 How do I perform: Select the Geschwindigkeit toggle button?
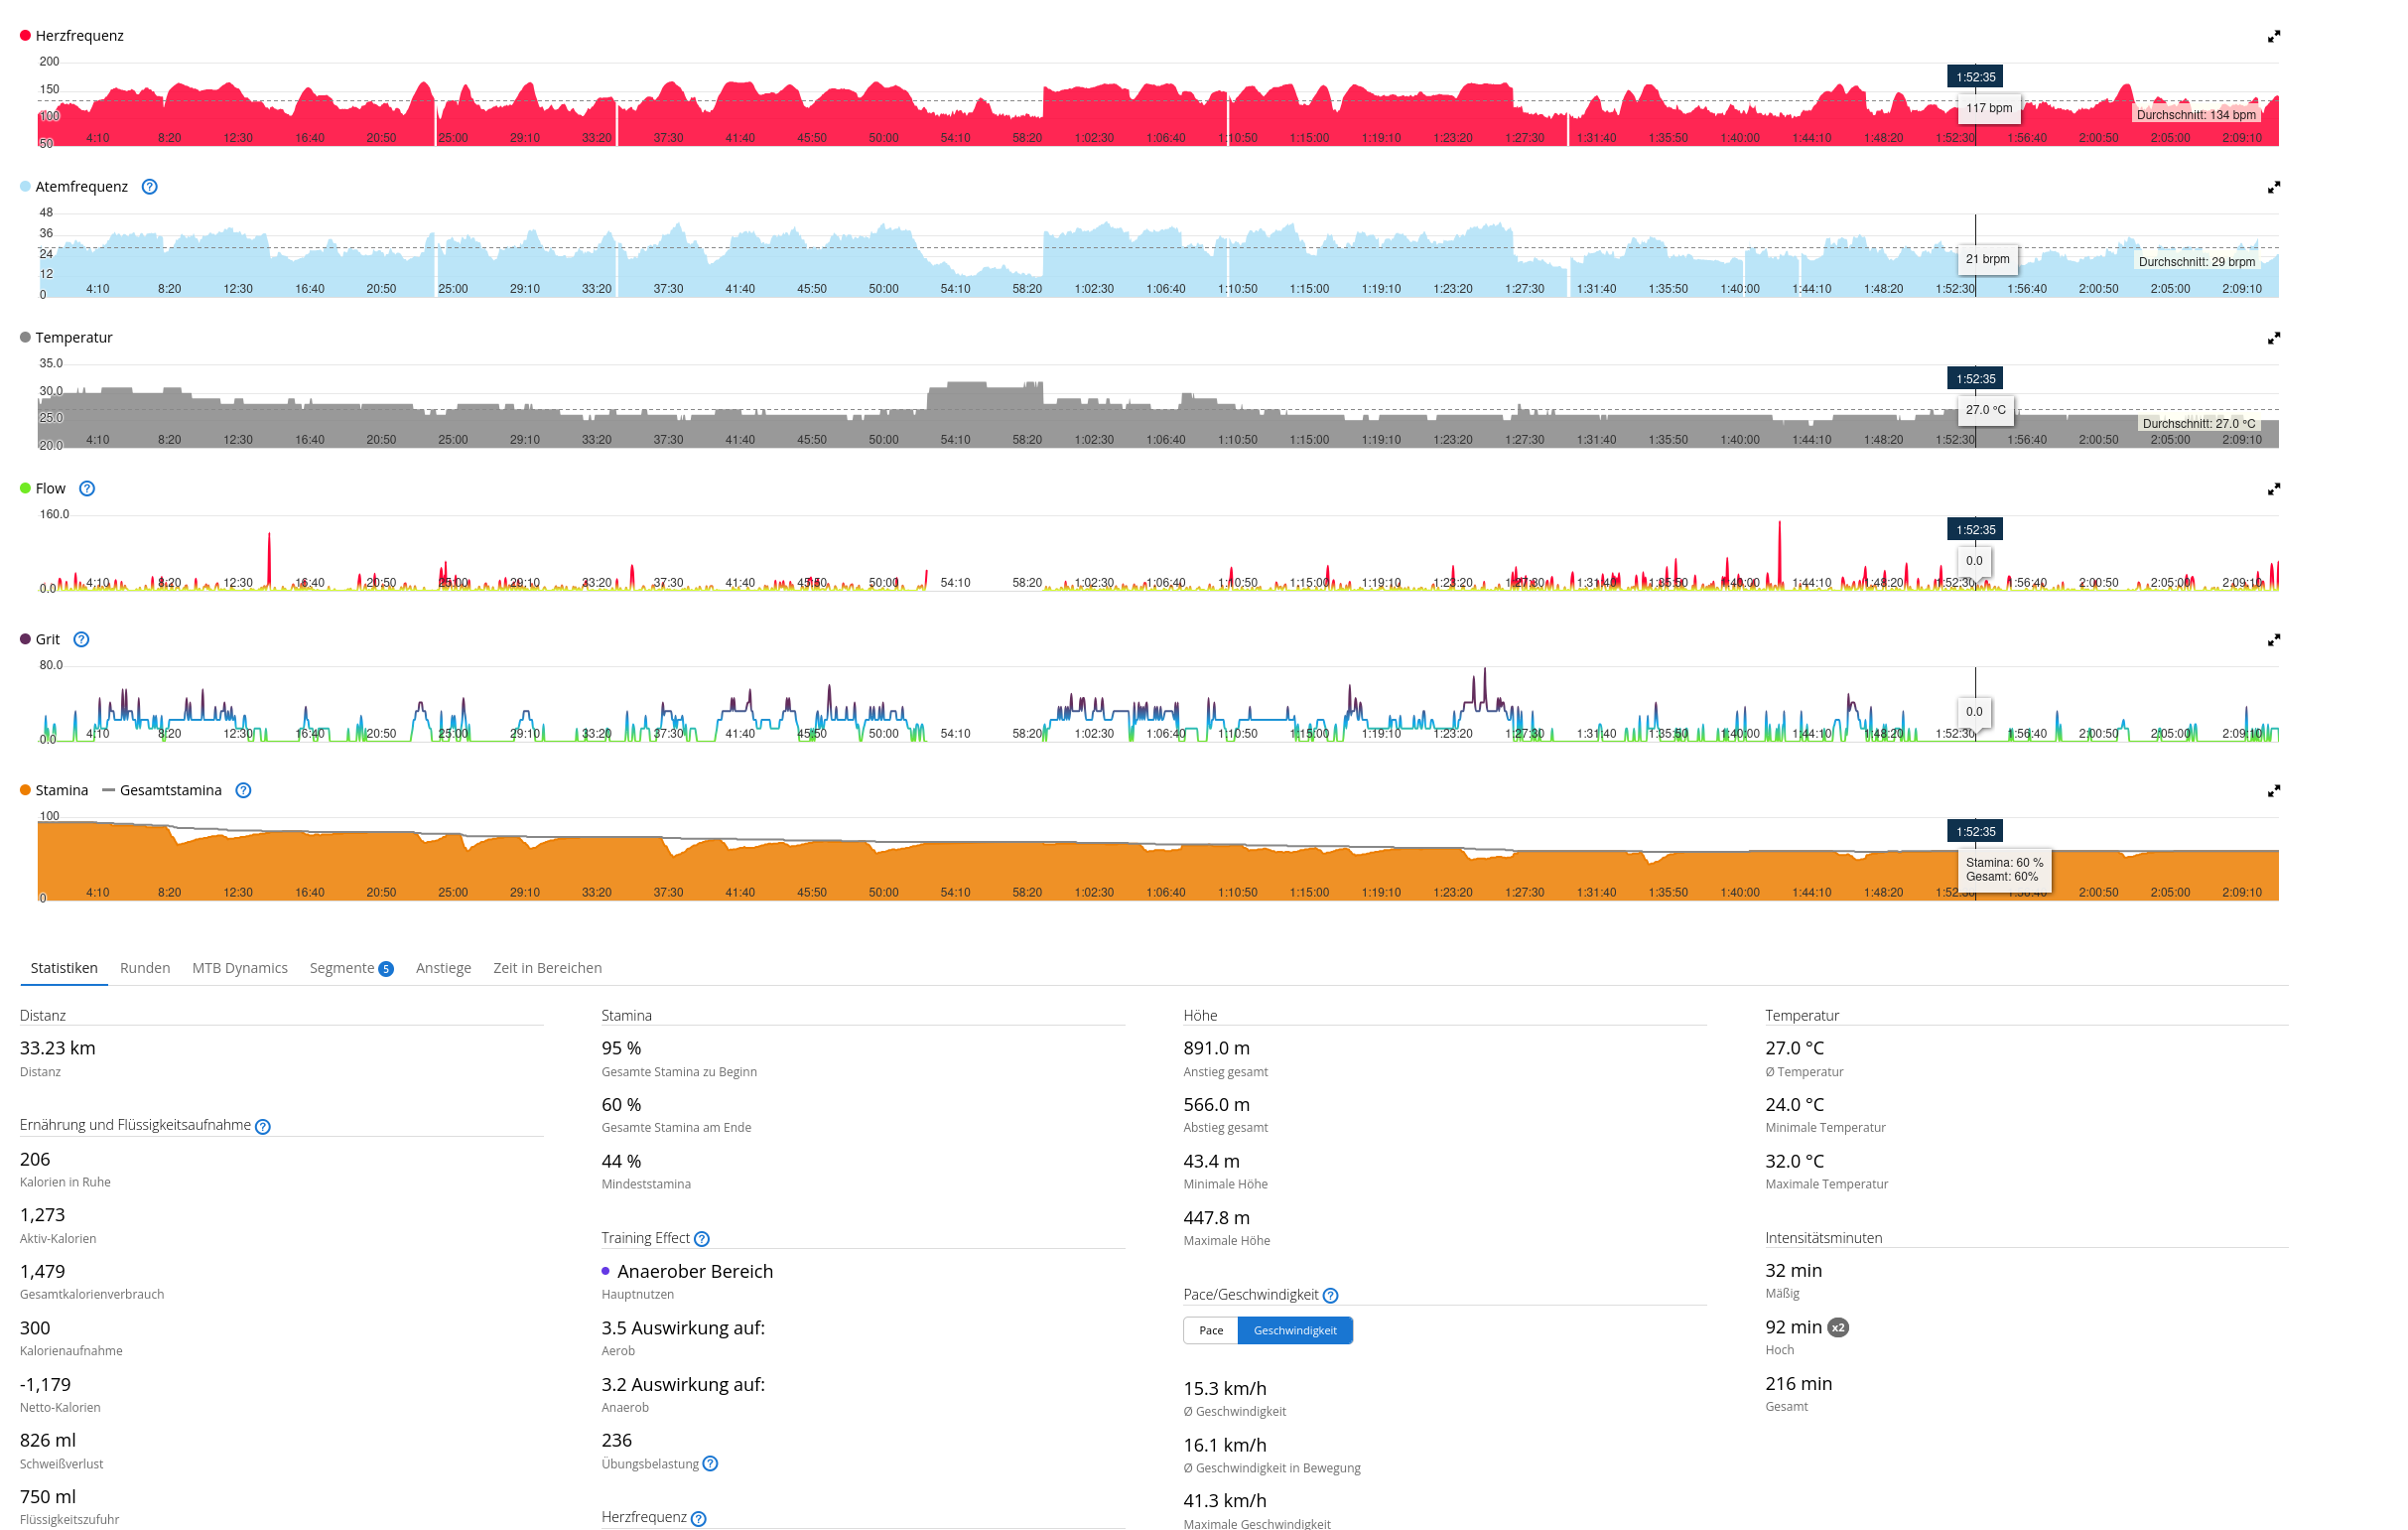[1294, 1331]
